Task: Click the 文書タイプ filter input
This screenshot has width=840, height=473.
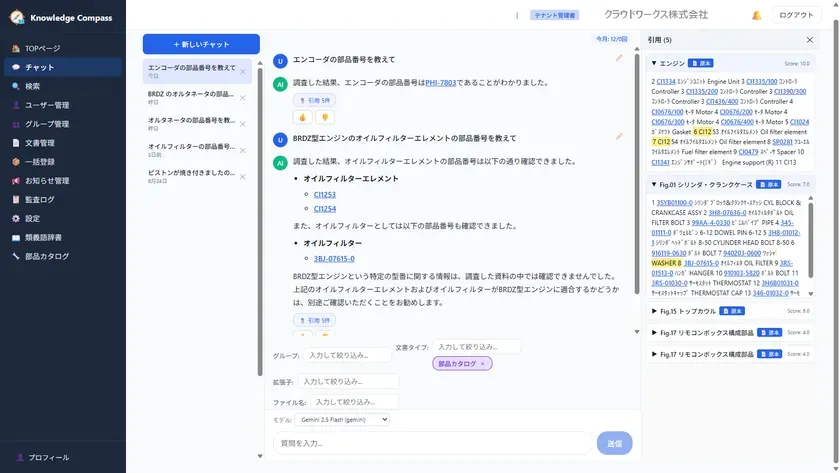Action: click(x=476, y=347)
